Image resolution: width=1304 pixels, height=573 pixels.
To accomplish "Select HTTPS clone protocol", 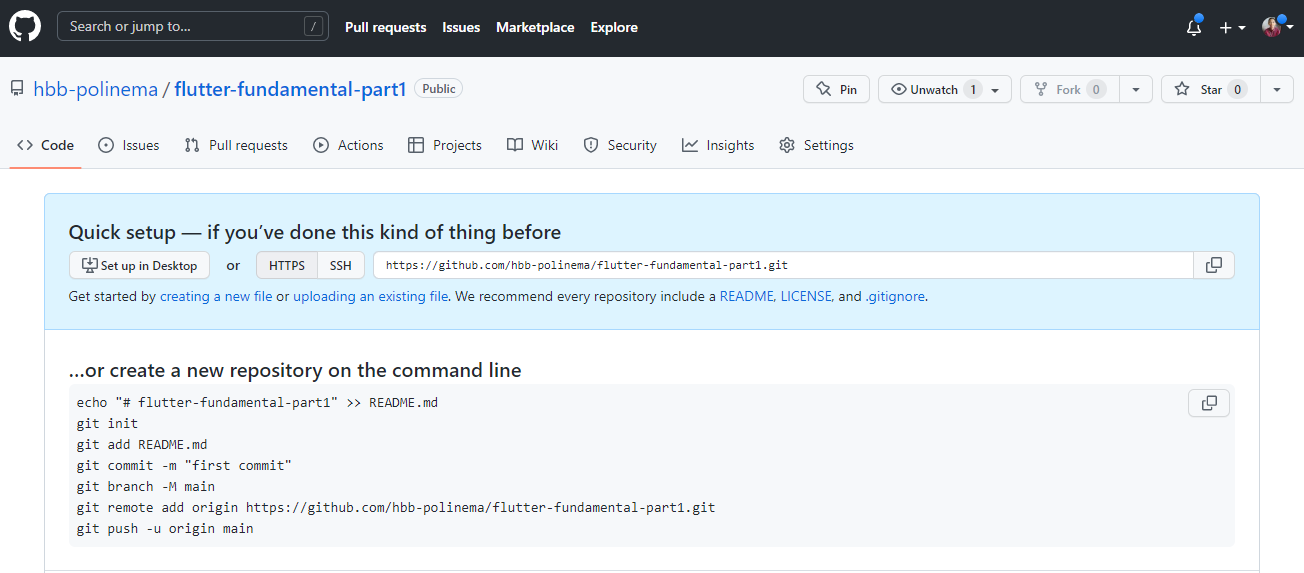I will [x=287, y=265].
